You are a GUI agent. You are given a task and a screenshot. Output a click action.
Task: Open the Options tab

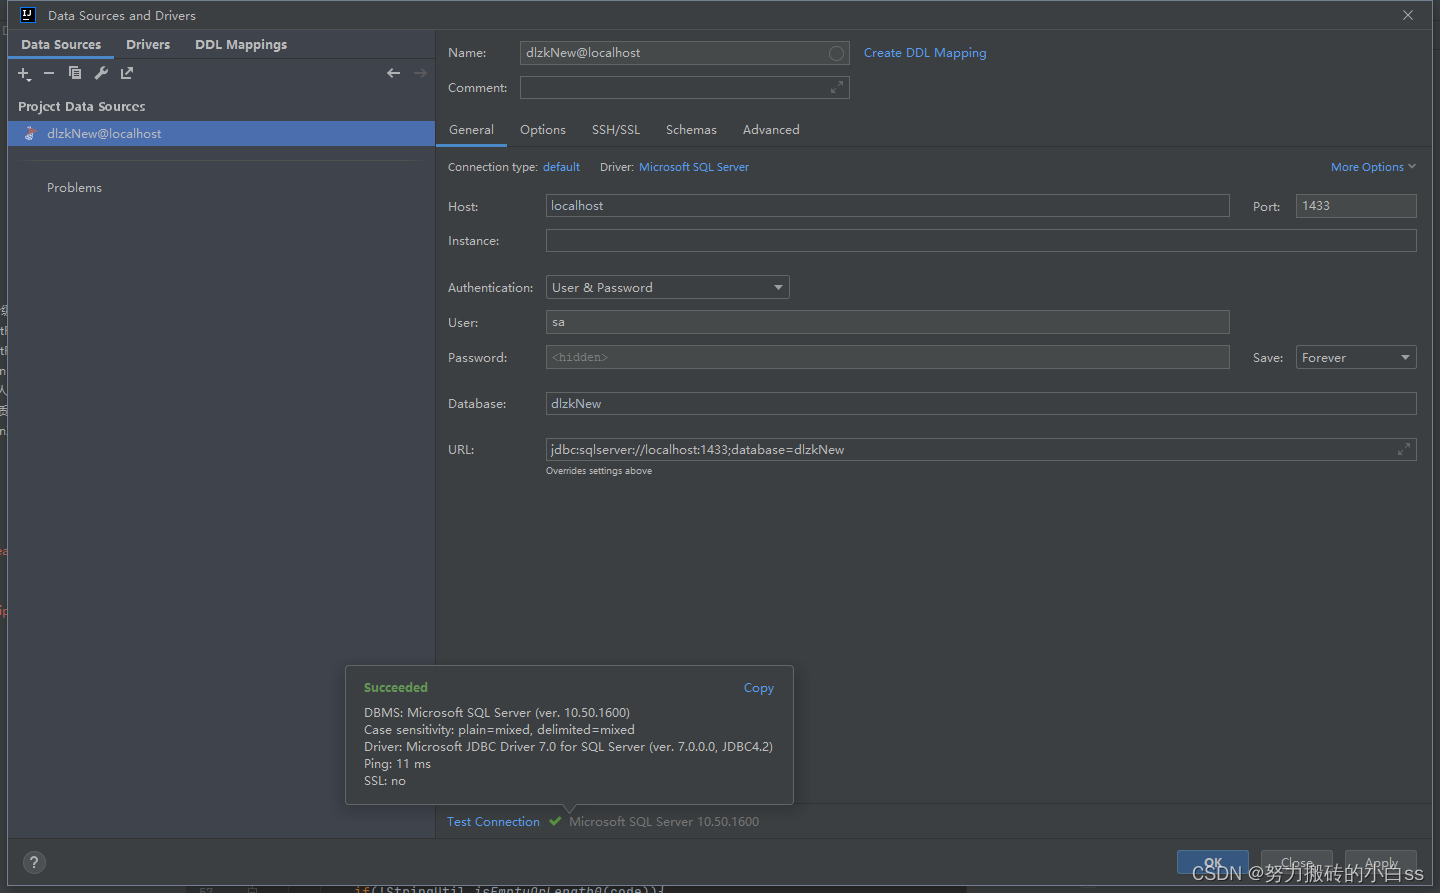coord(543,130)
